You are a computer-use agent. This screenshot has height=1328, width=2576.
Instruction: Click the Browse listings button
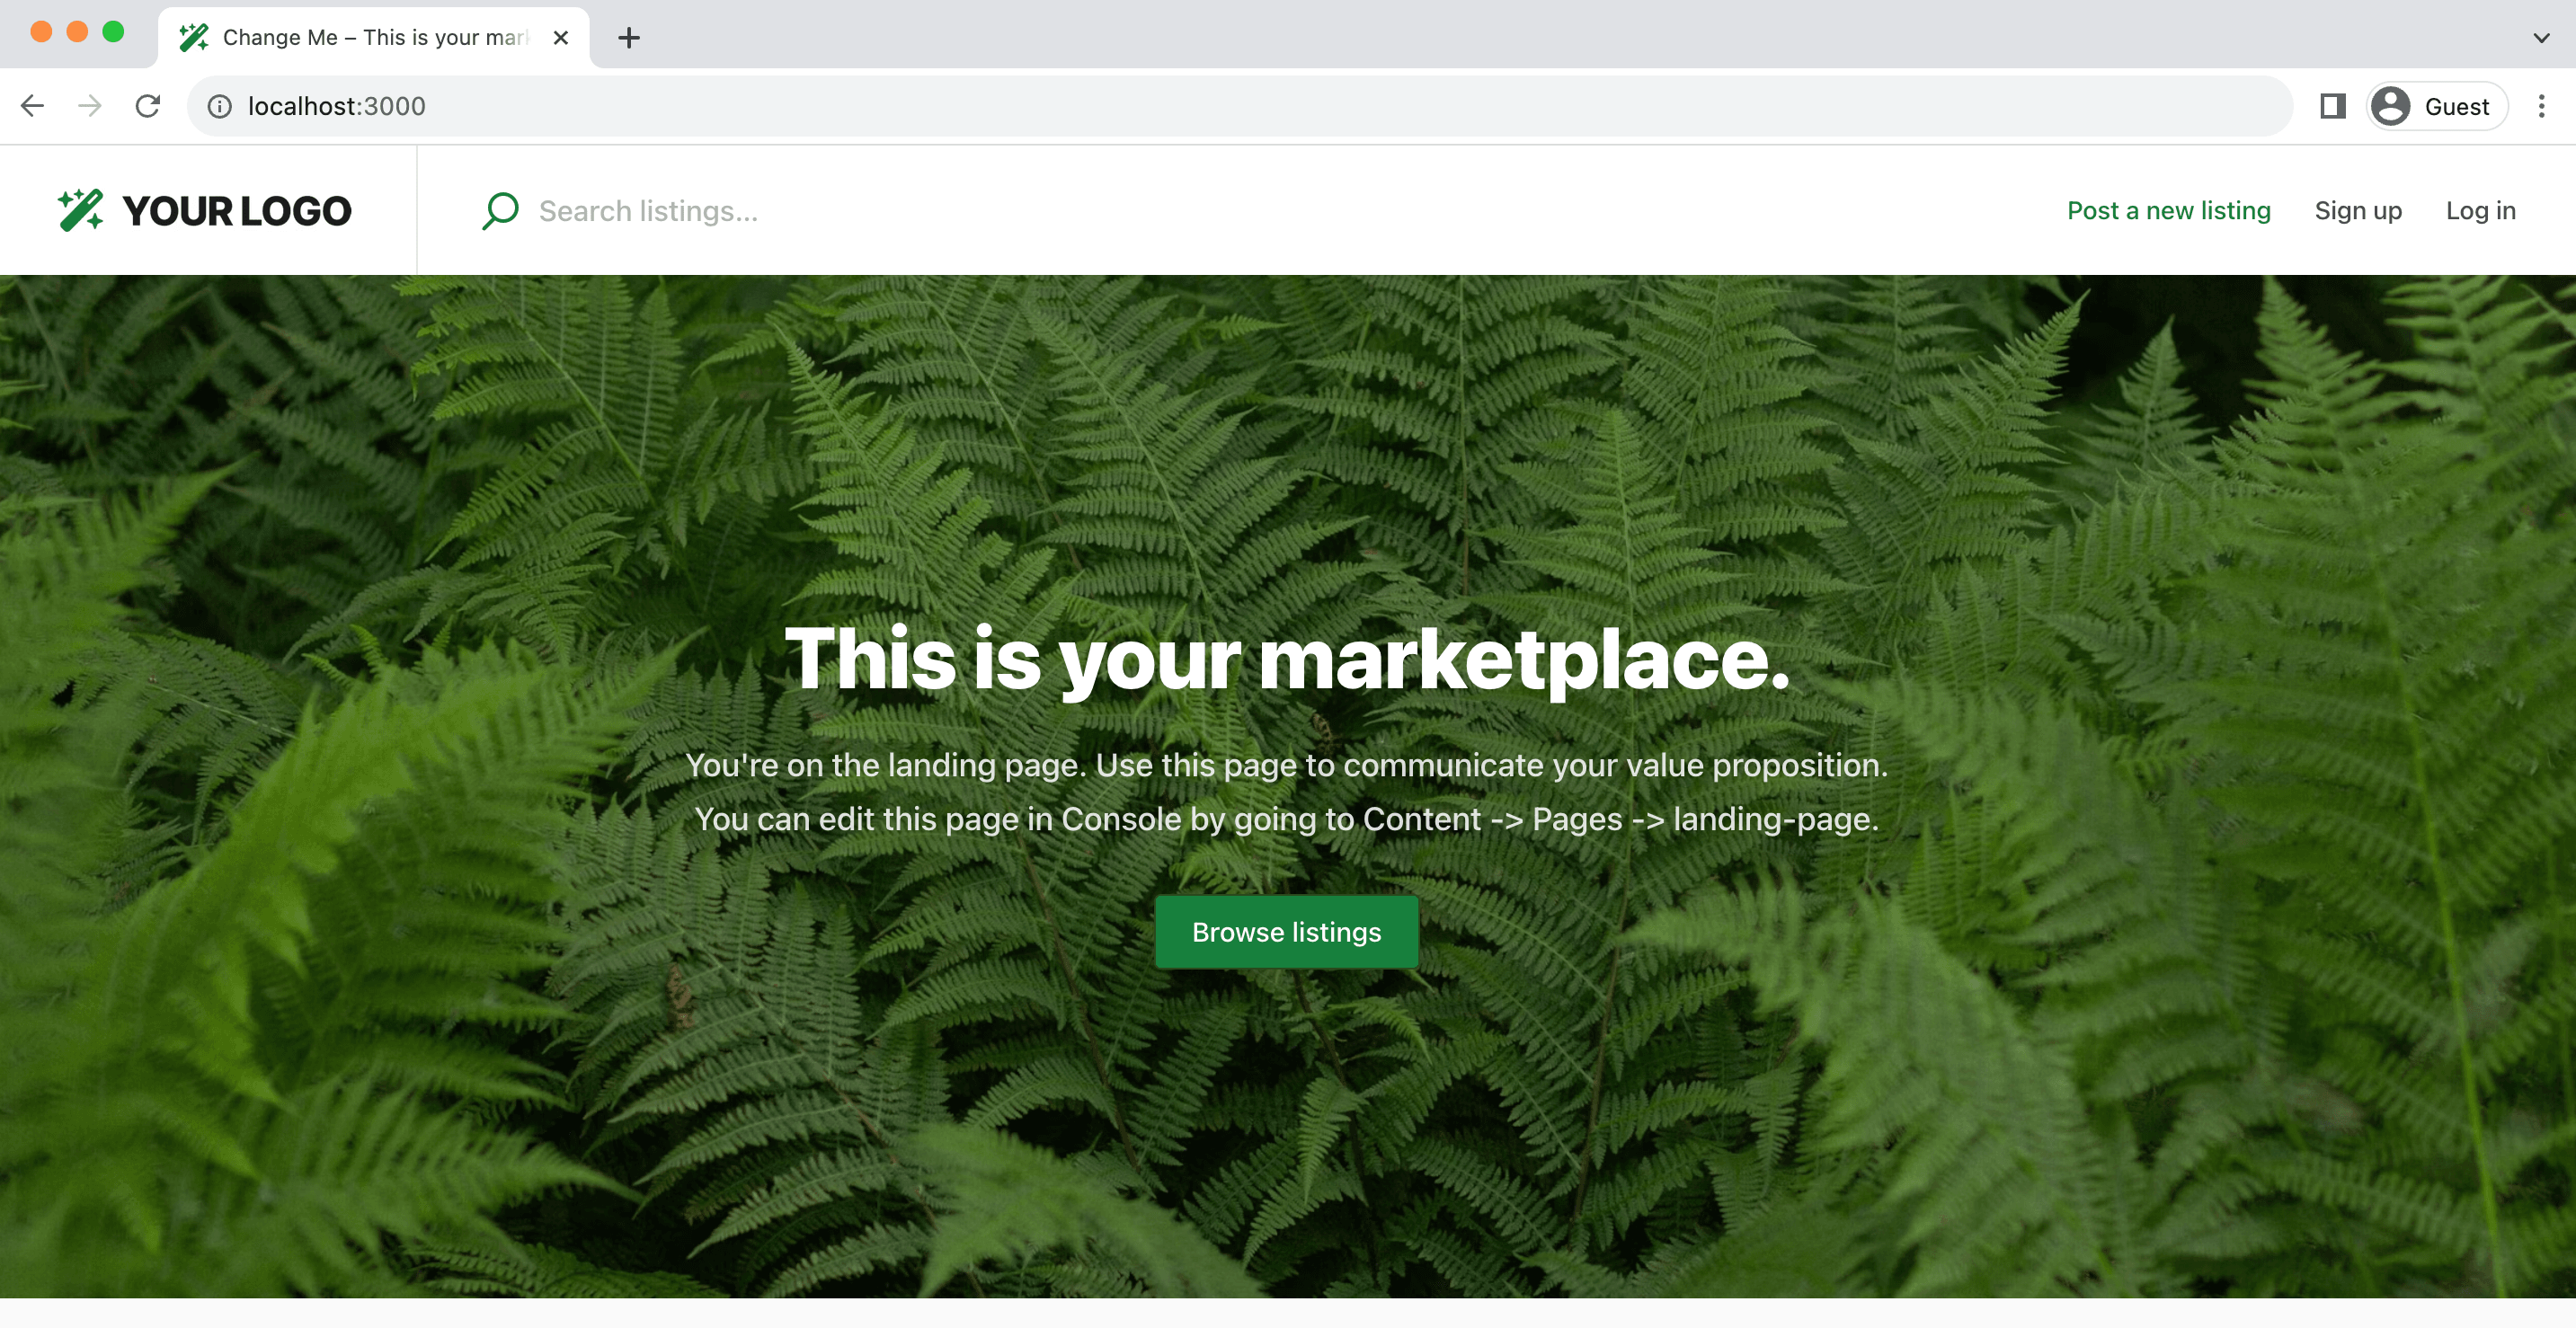click(1285, 932)
